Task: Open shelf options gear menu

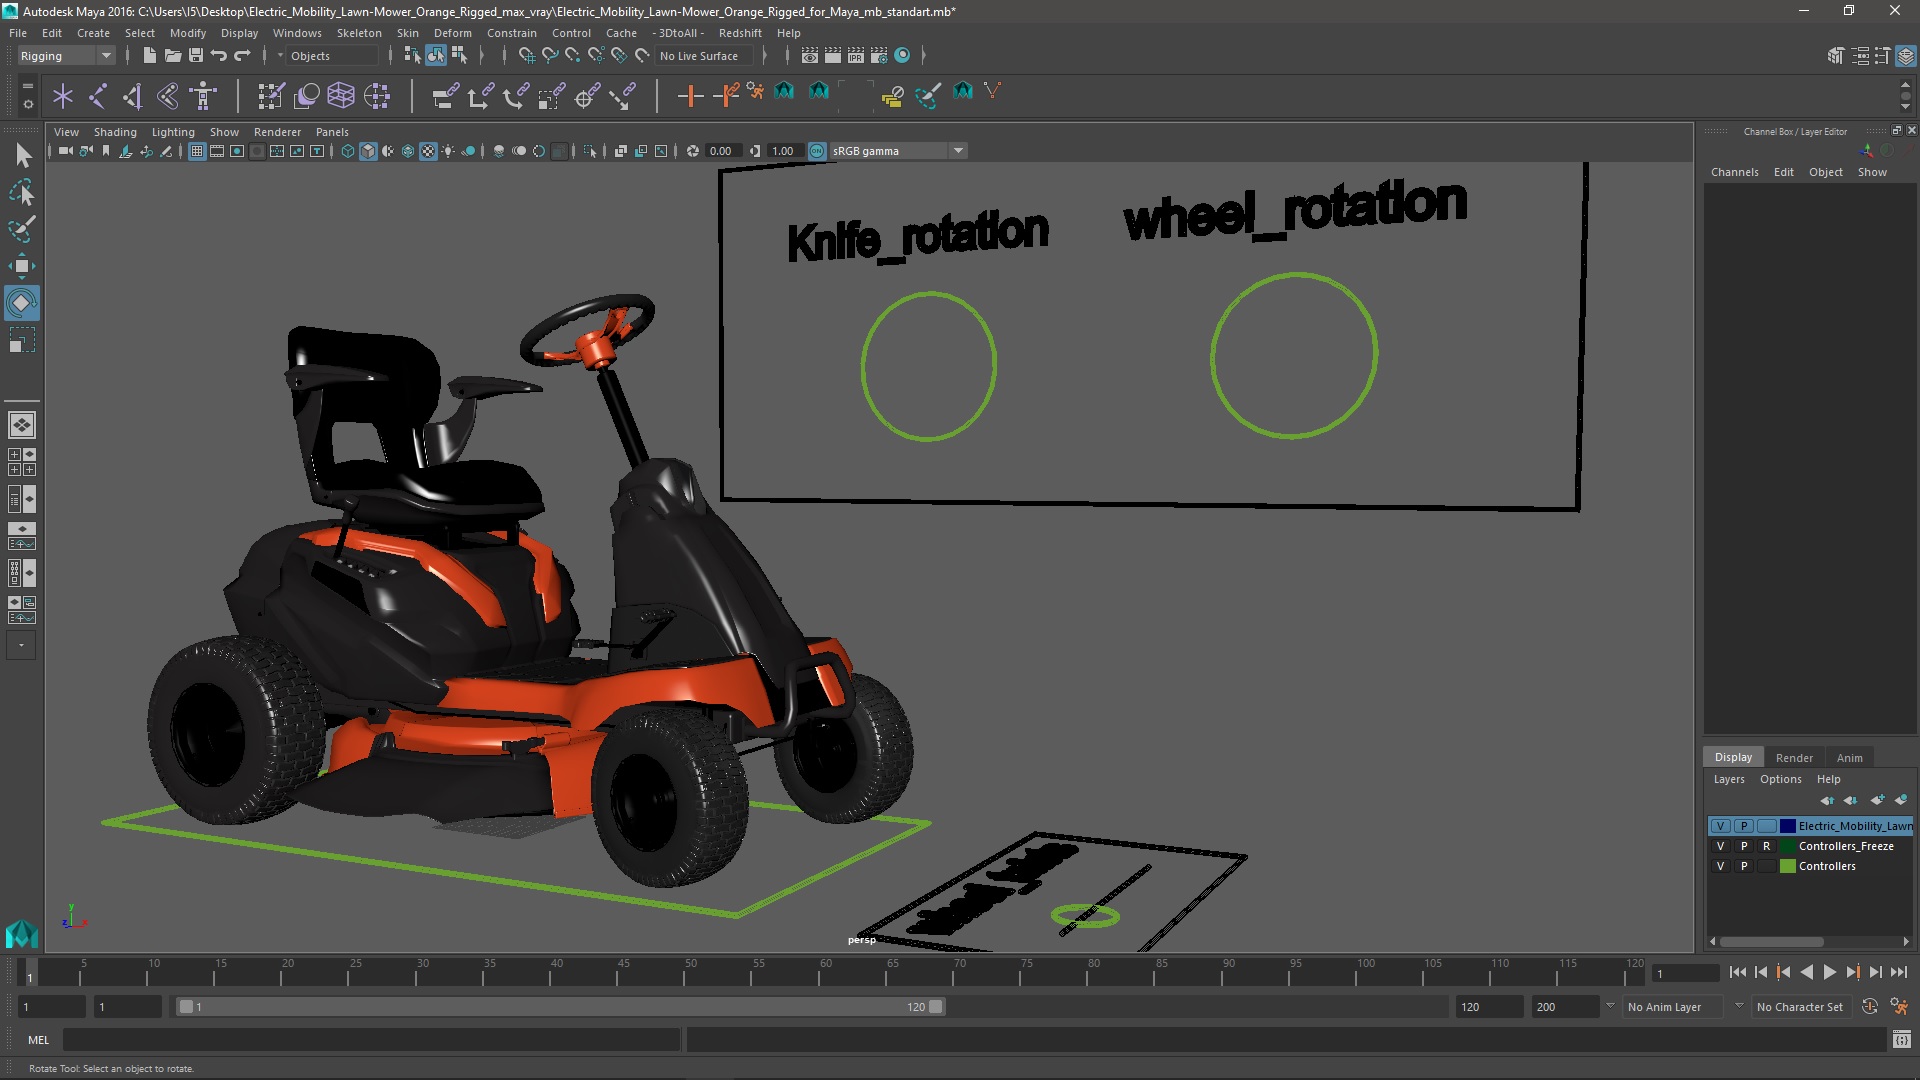Action: 27,104
